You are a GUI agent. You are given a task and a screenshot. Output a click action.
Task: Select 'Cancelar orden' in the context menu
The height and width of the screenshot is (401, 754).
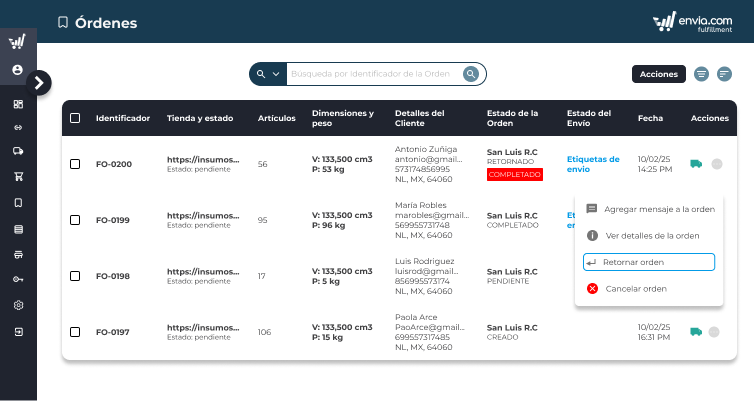(x=636, y=289)
